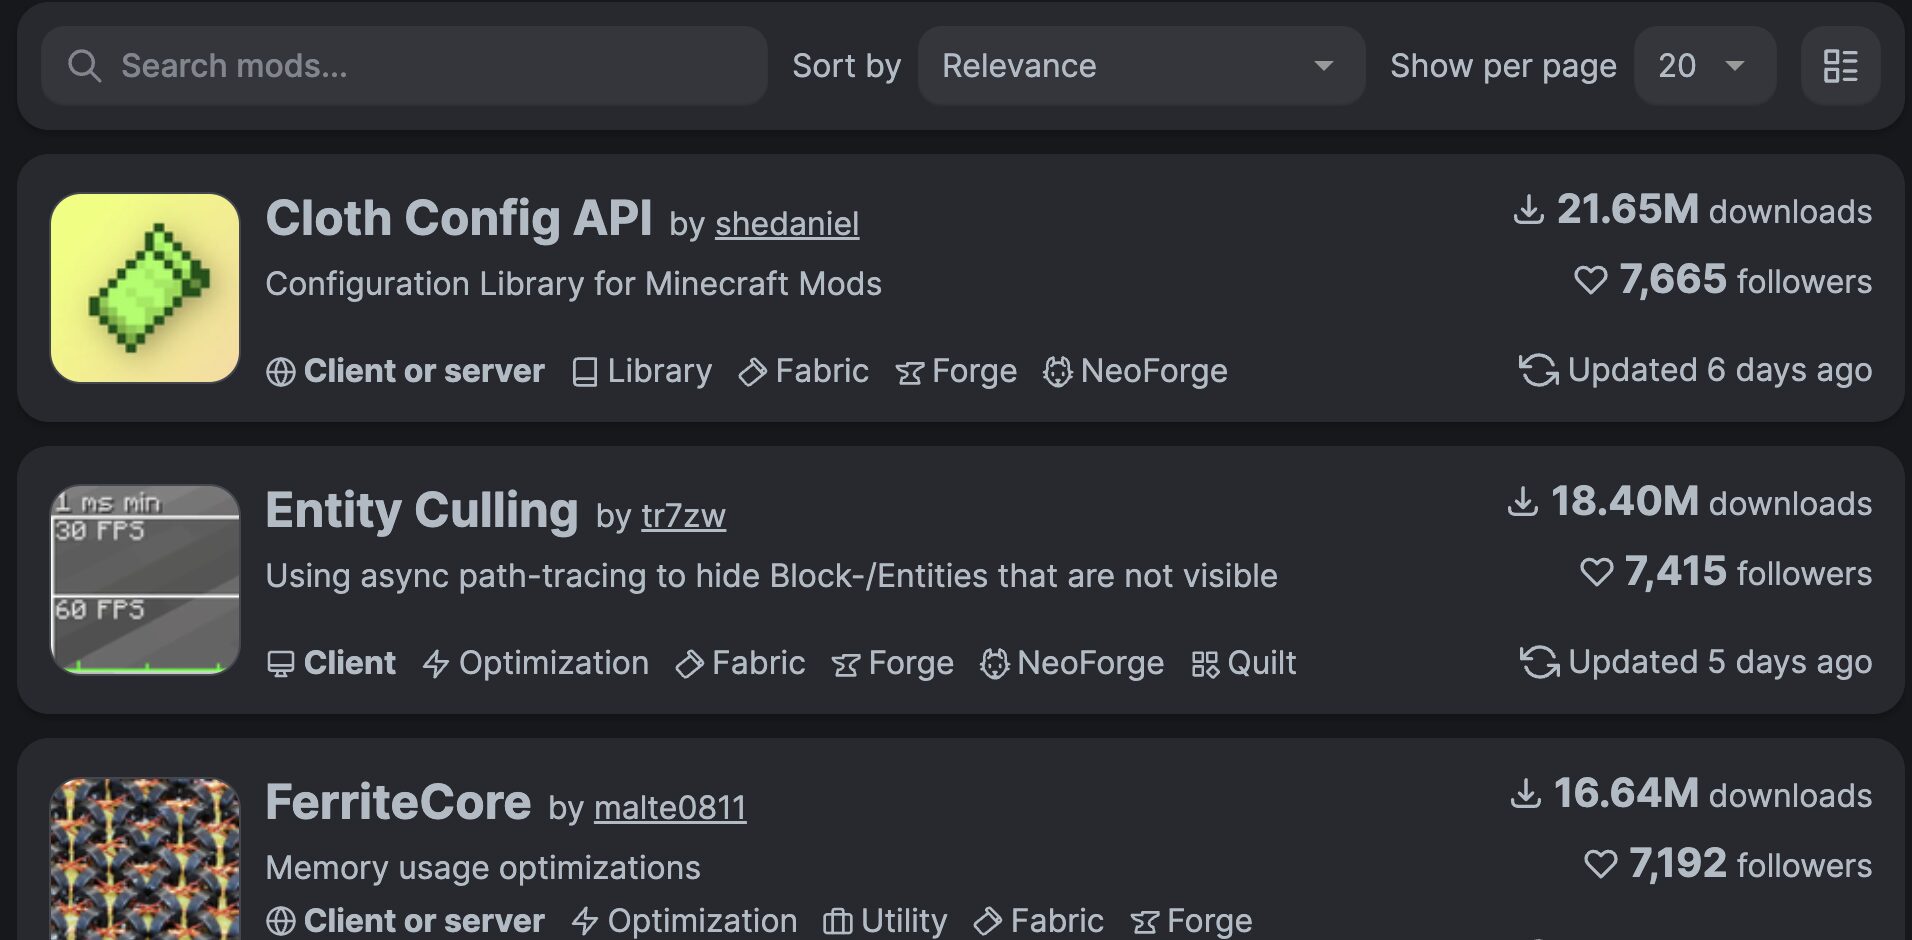Click the Fabric icon on Cloth Config API
1912x940 pixels.
(752, 372)
